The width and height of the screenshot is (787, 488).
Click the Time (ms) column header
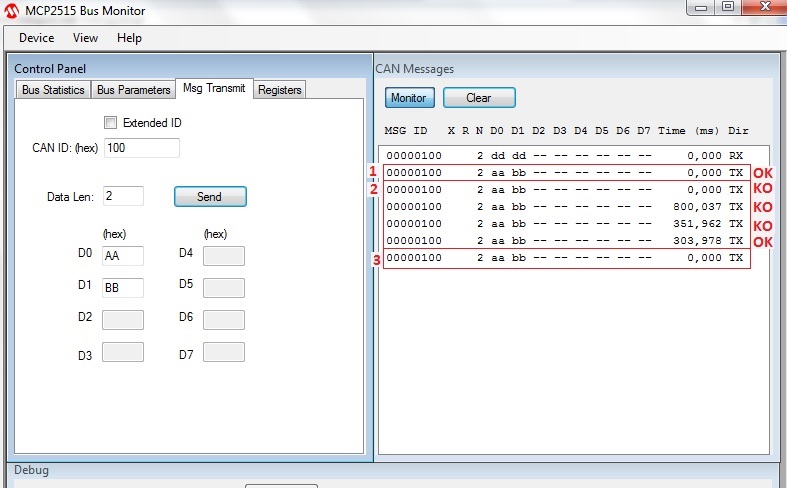tap(688, 131)
